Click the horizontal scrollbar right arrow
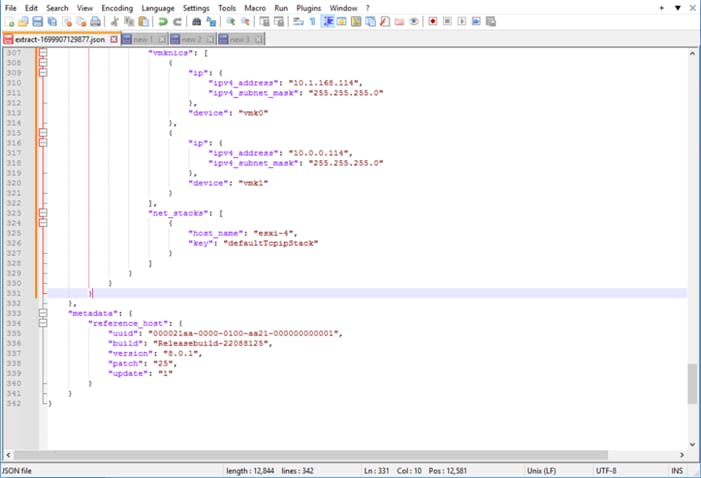The height and width of the screenshot is (478, 701). [682, 455]
